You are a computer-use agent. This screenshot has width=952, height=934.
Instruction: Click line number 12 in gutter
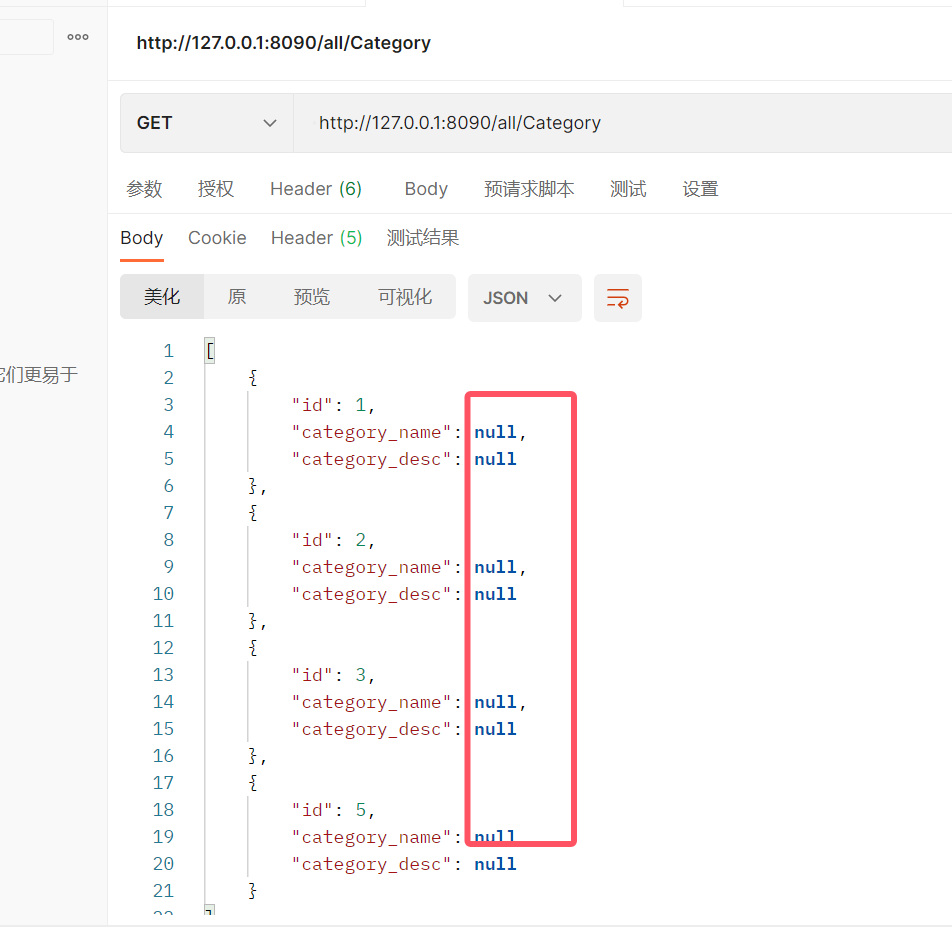point(163,647)
